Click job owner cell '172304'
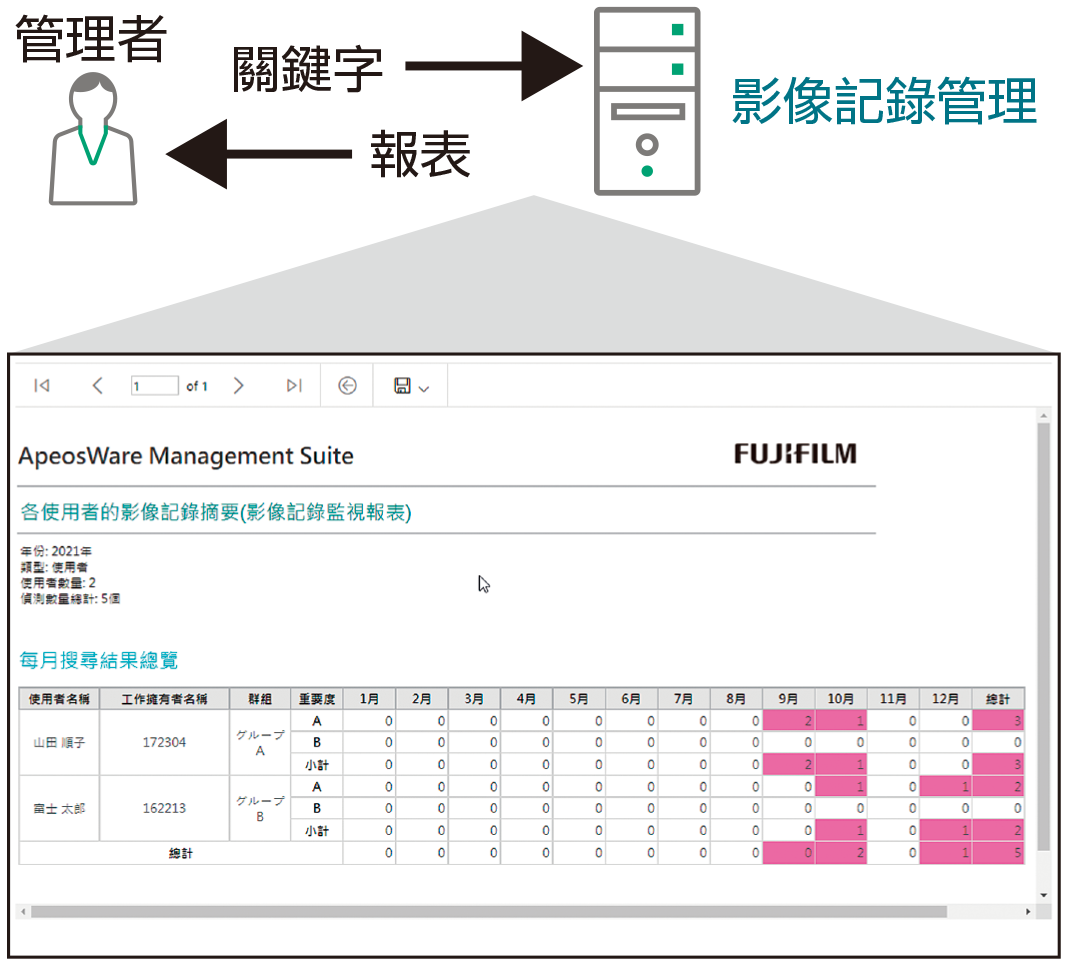 coord(164,743)
